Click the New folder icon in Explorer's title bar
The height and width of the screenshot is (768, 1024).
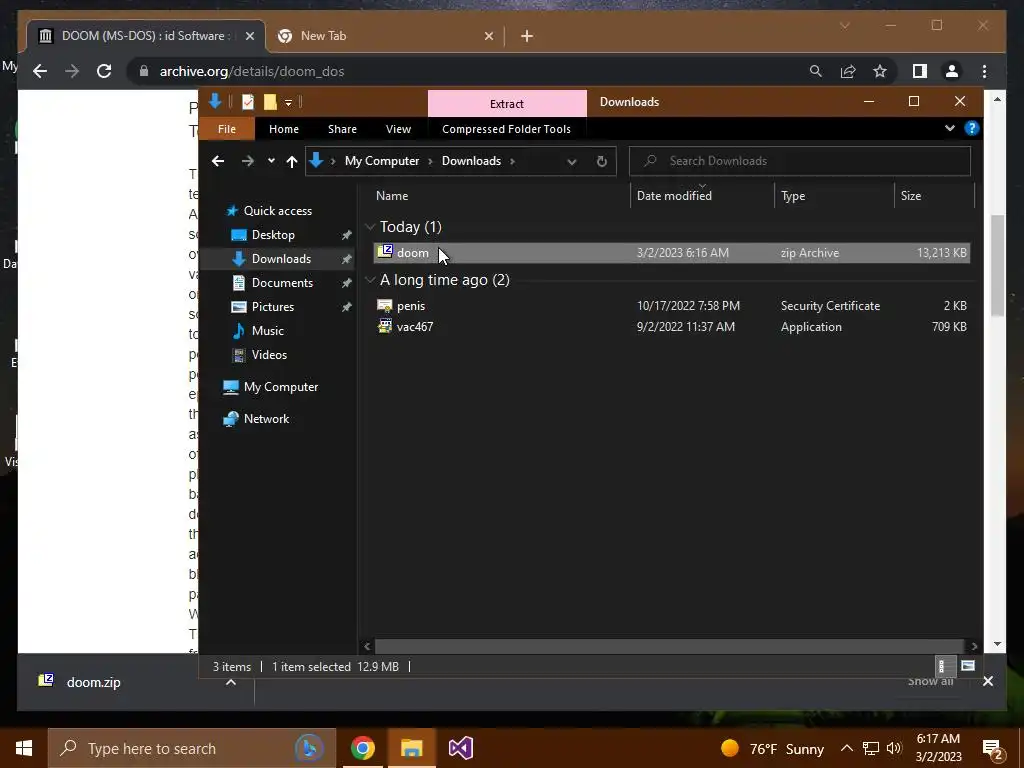click(x=270, y=102)
